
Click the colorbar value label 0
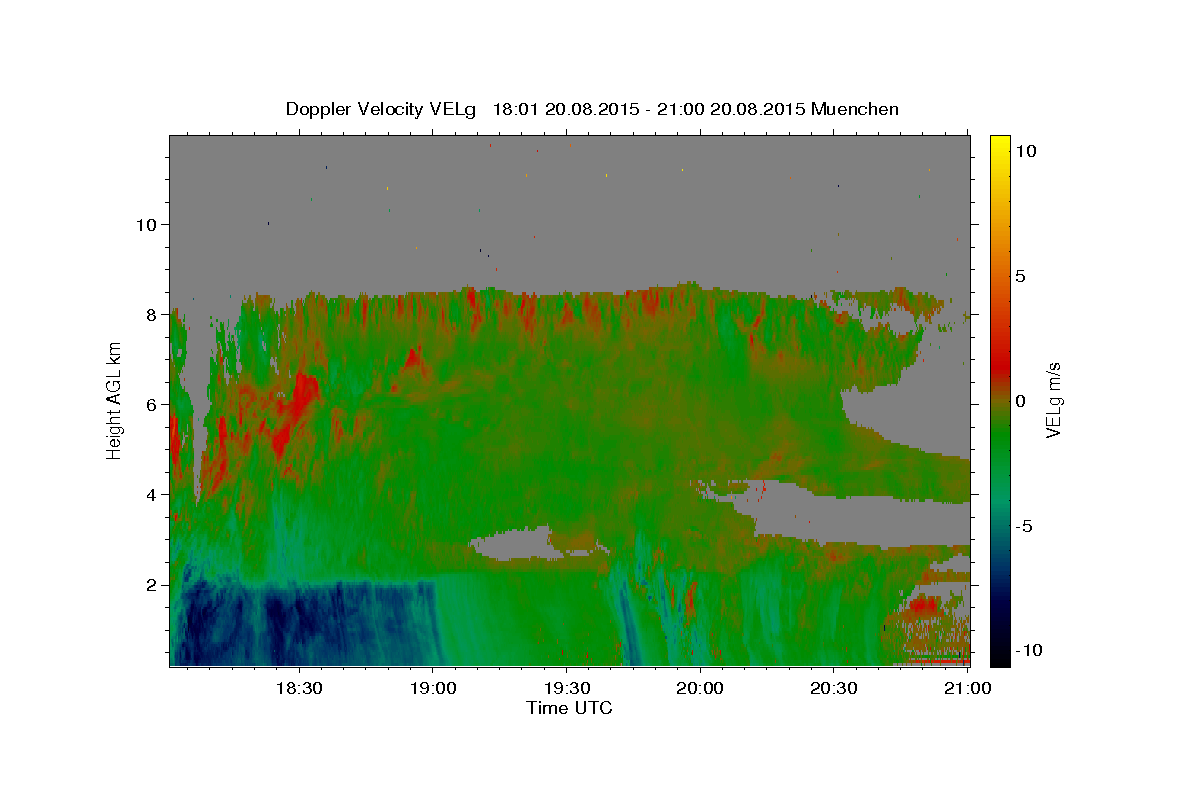tap(1020, 401)
